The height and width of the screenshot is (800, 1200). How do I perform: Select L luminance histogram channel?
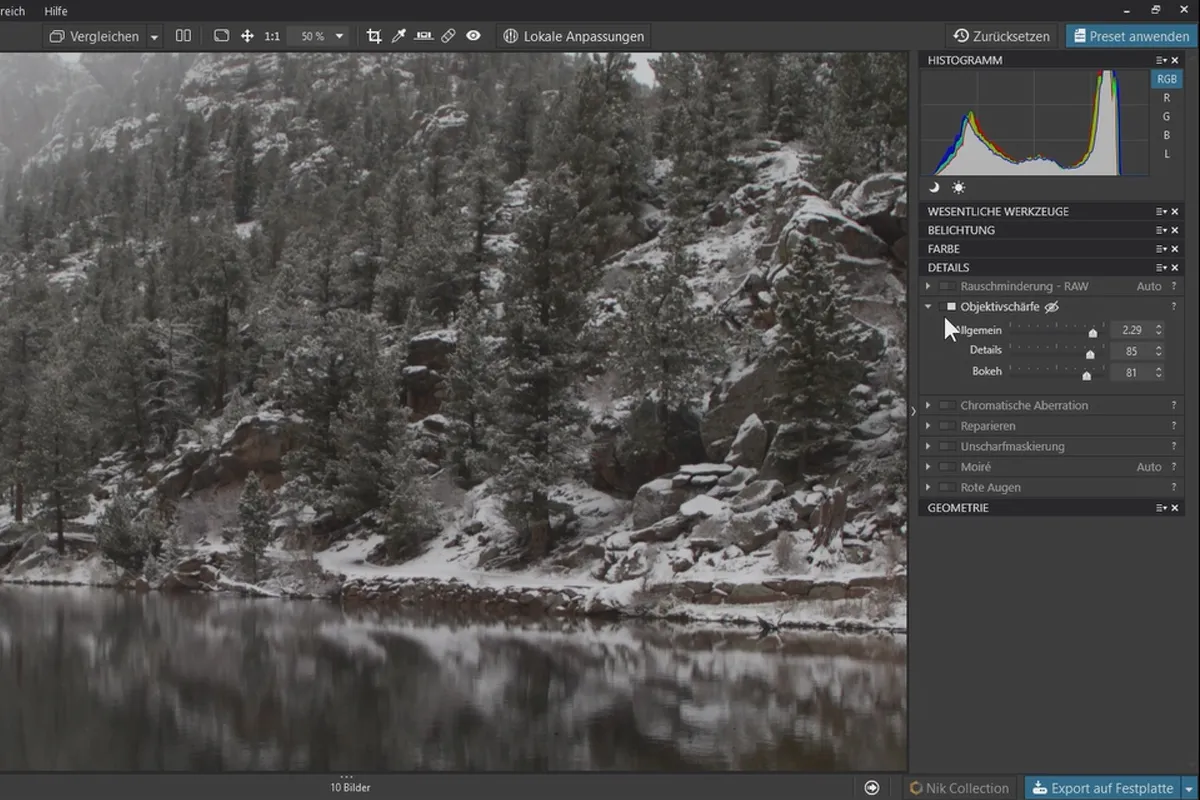coord(1166,154)
